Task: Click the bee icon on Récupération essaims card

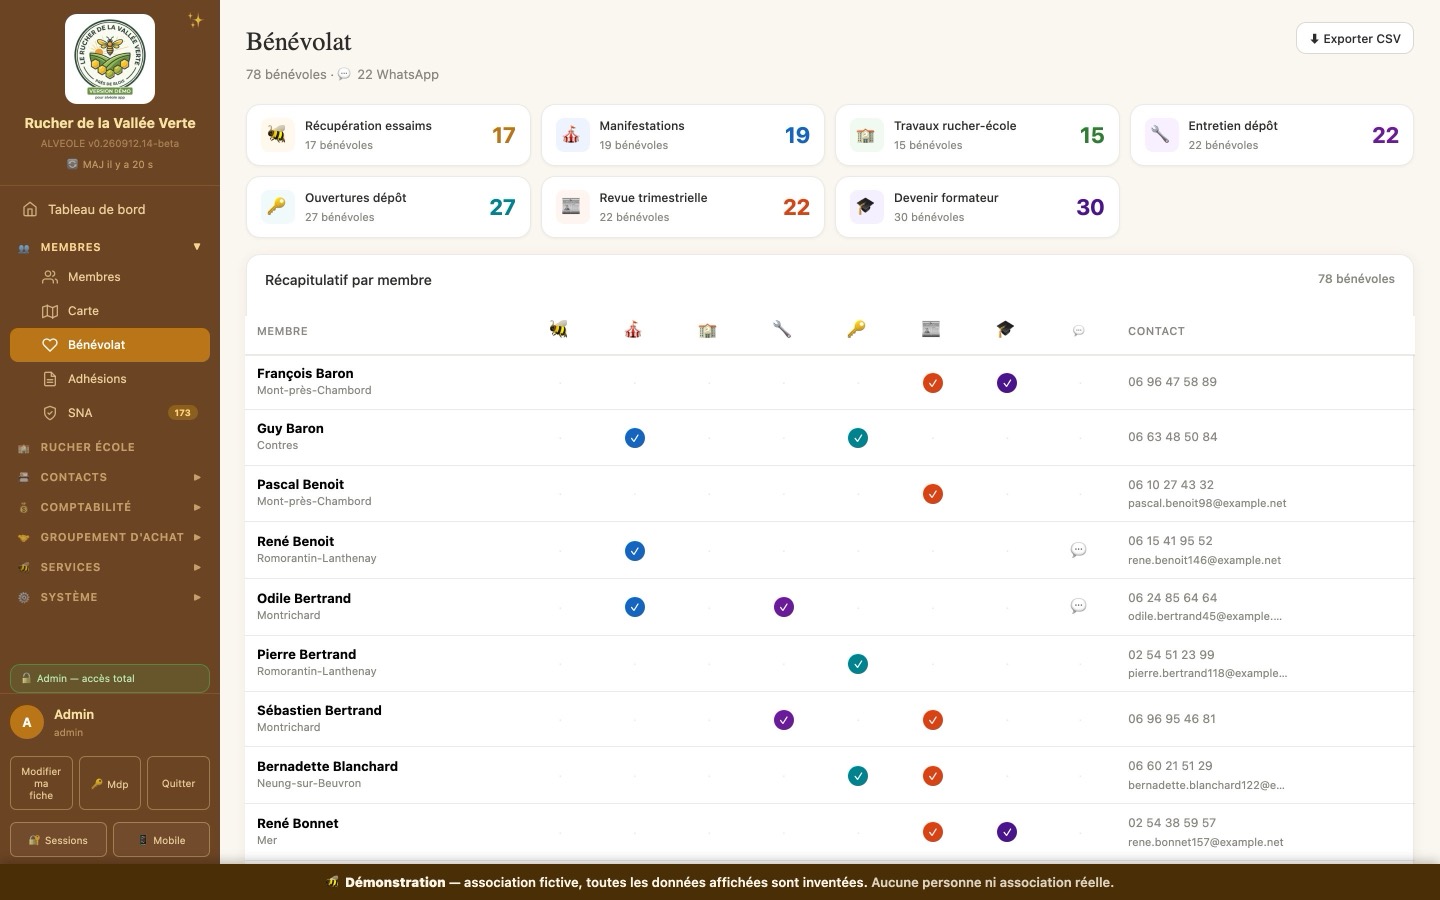Action: point(277,135)
